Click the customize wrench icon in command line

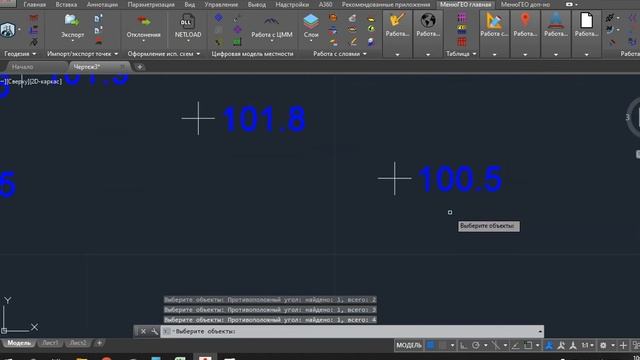[x=154, y=331]
